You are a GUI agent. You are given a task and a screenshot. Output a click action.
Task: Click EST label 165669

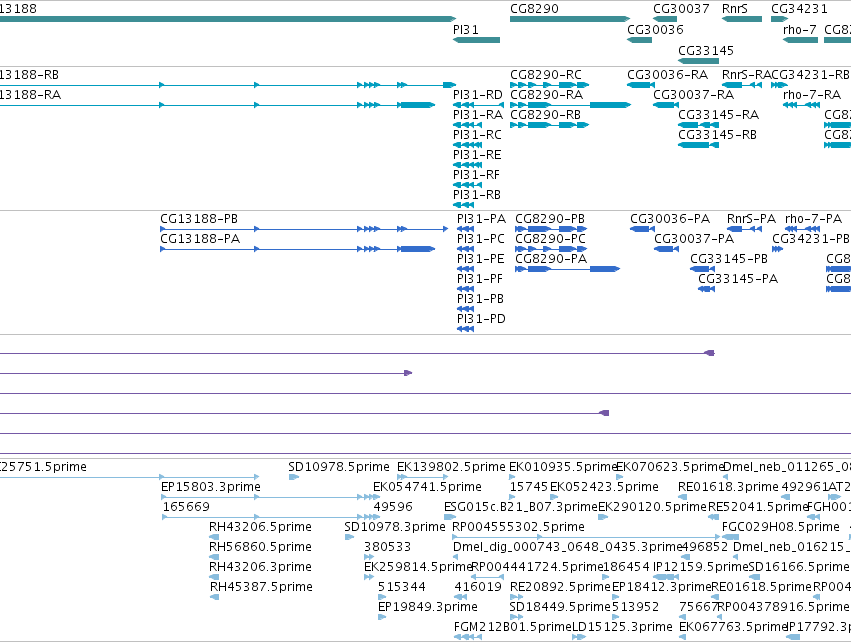pyautogui.click(x=186, y=507)
